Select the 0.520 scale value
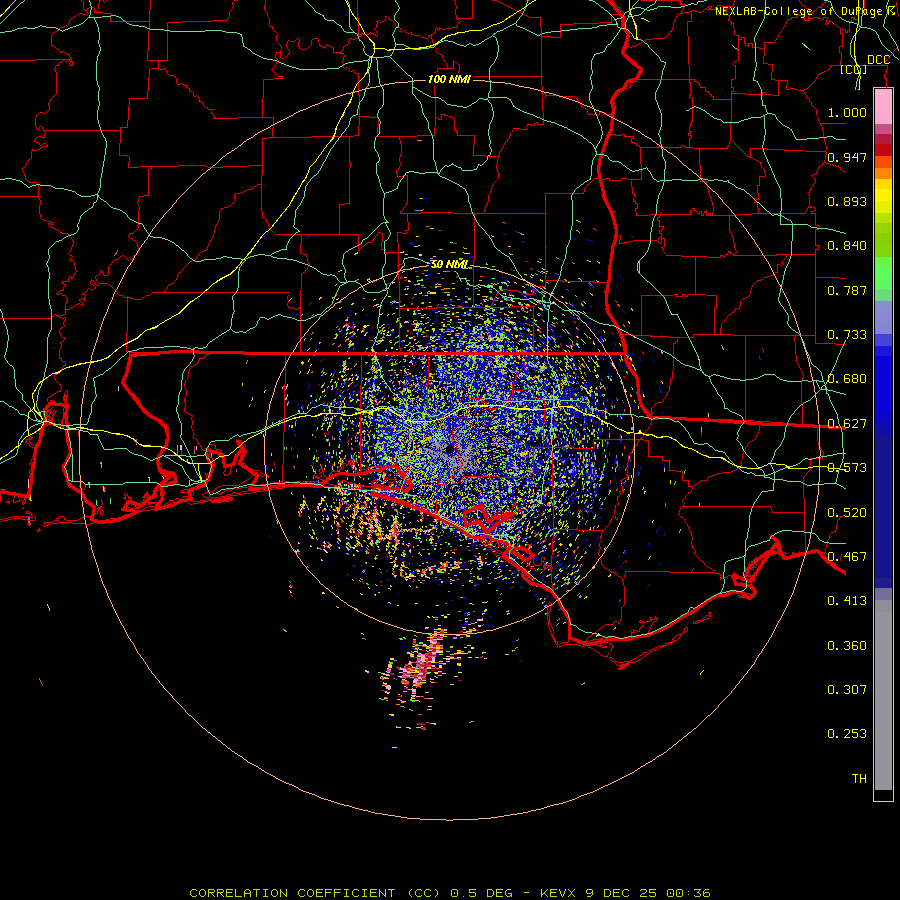The image size is (900, 900). pyautogui.click(x=847, y=513)
